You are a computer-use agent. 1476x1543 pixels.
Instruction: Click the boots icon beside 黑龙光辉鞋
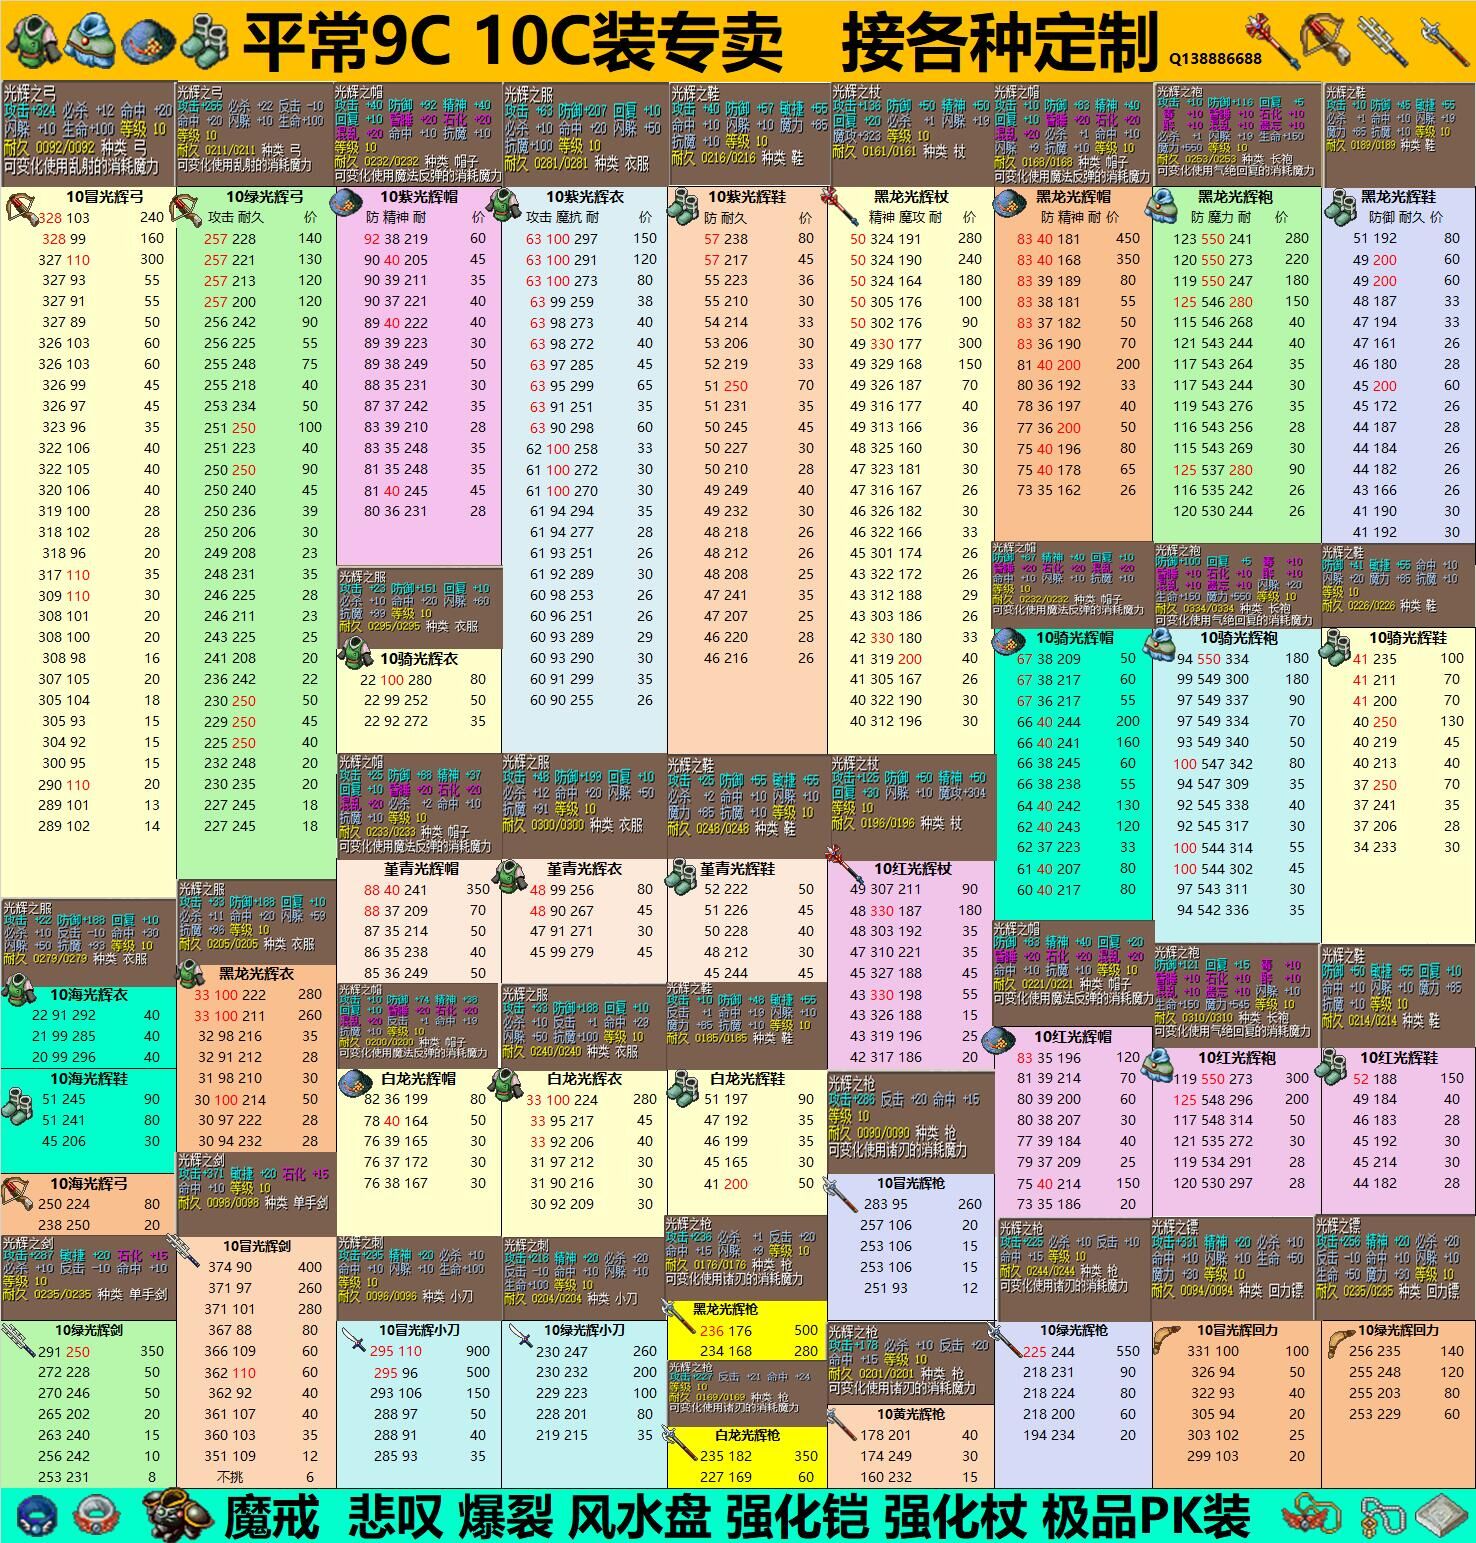[x=1340, y=208]
